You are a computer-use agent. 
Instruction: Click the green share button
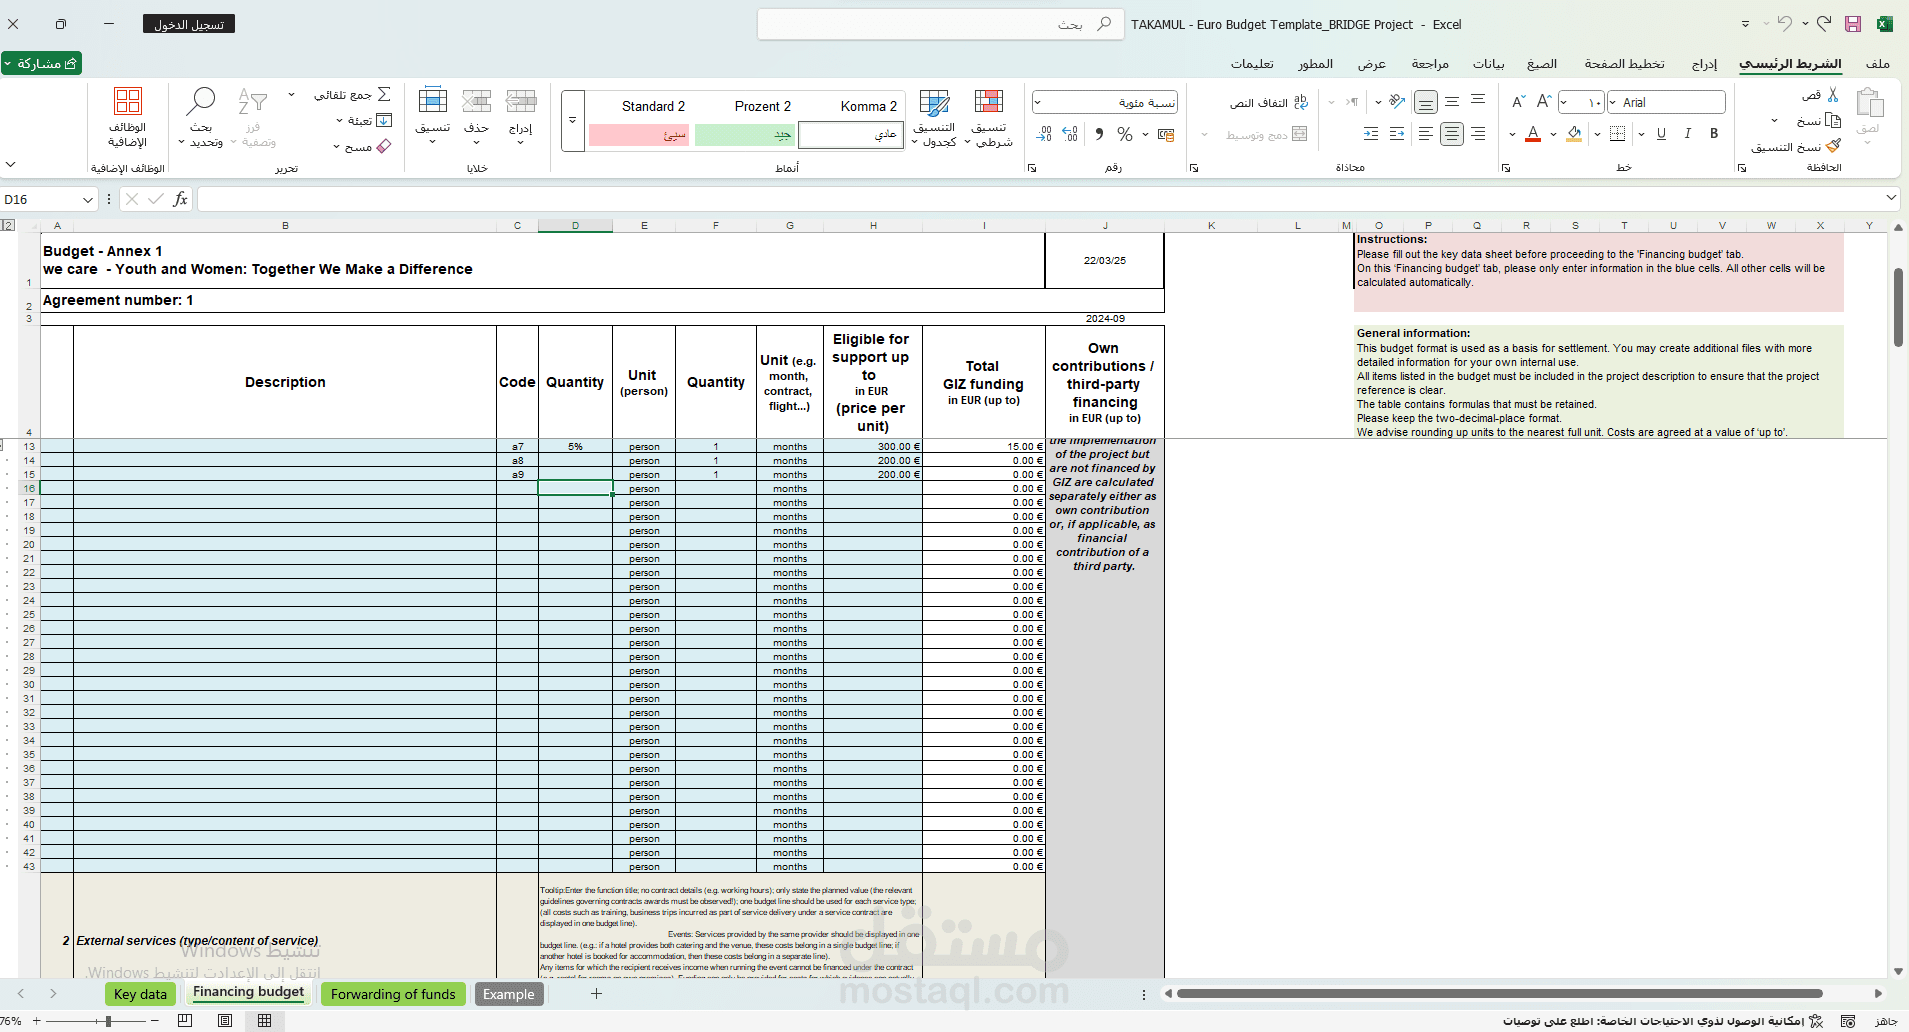point(42,64)
